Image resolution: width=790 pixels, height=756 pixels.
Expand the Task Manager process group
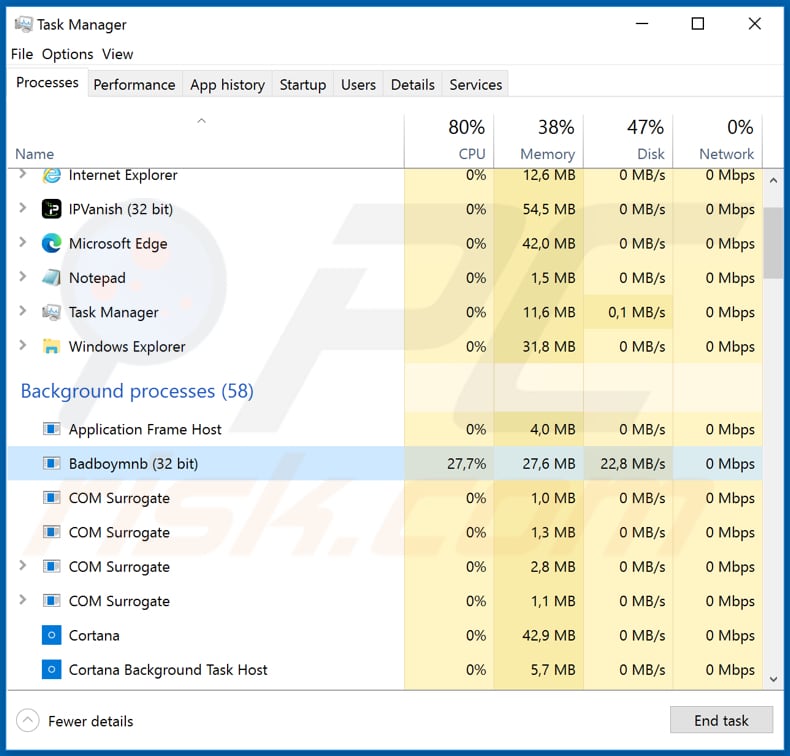[22, 311]
